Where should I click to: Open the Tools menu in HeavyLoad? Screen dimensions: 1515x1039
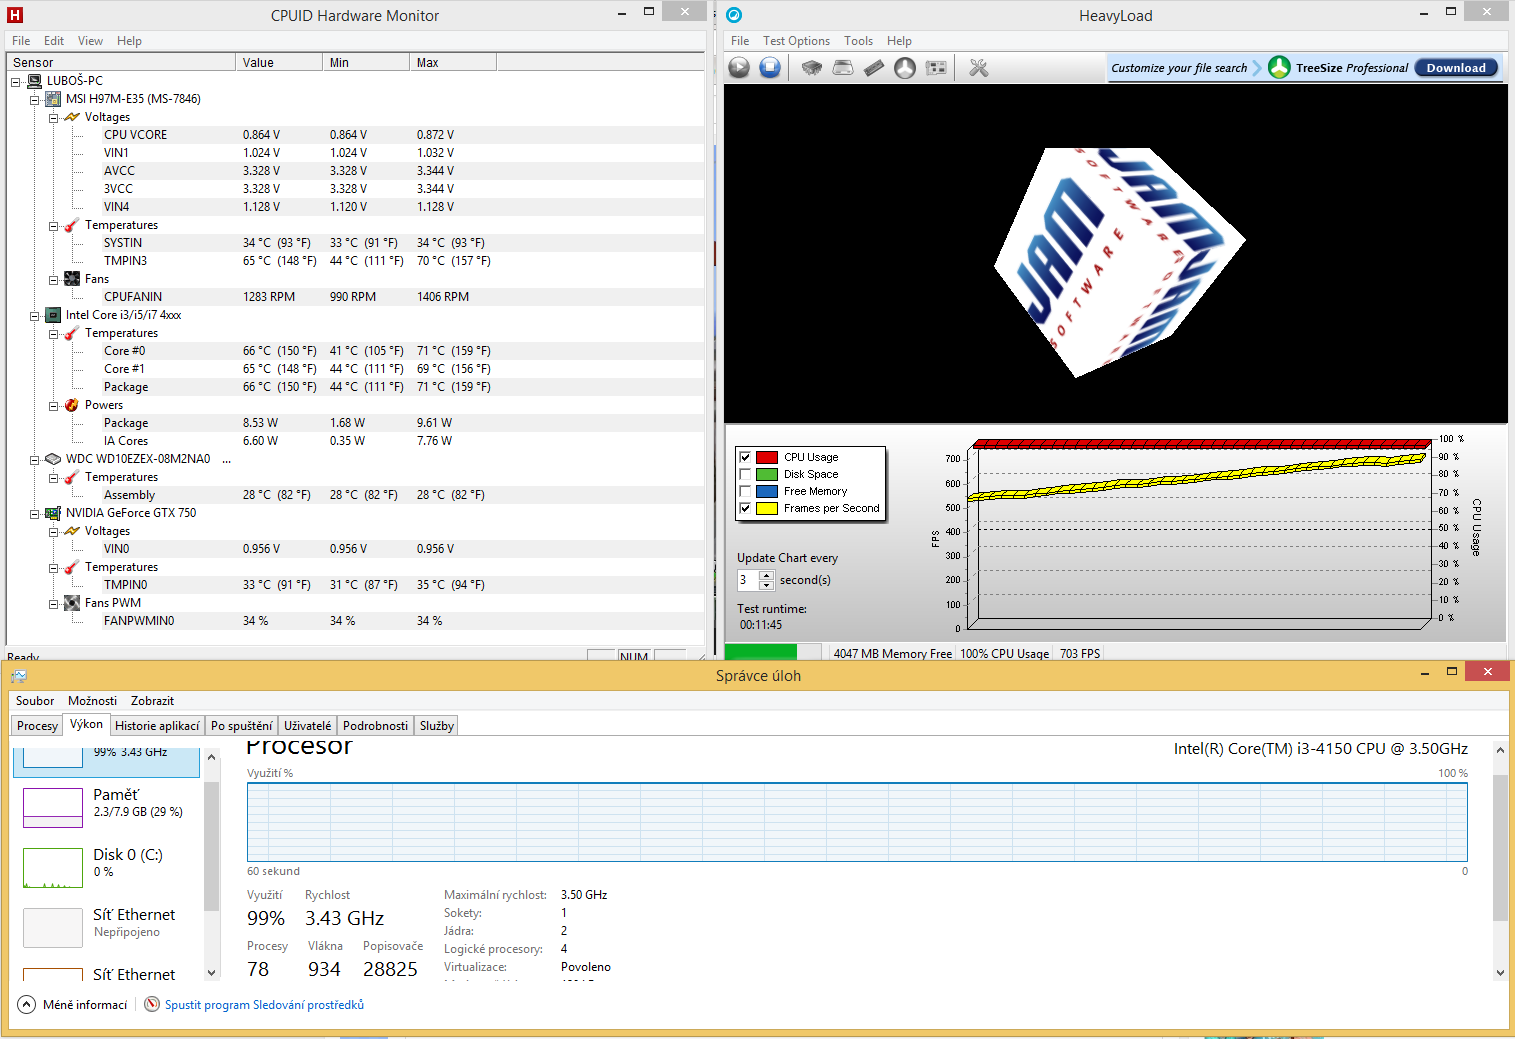[858, 41]
